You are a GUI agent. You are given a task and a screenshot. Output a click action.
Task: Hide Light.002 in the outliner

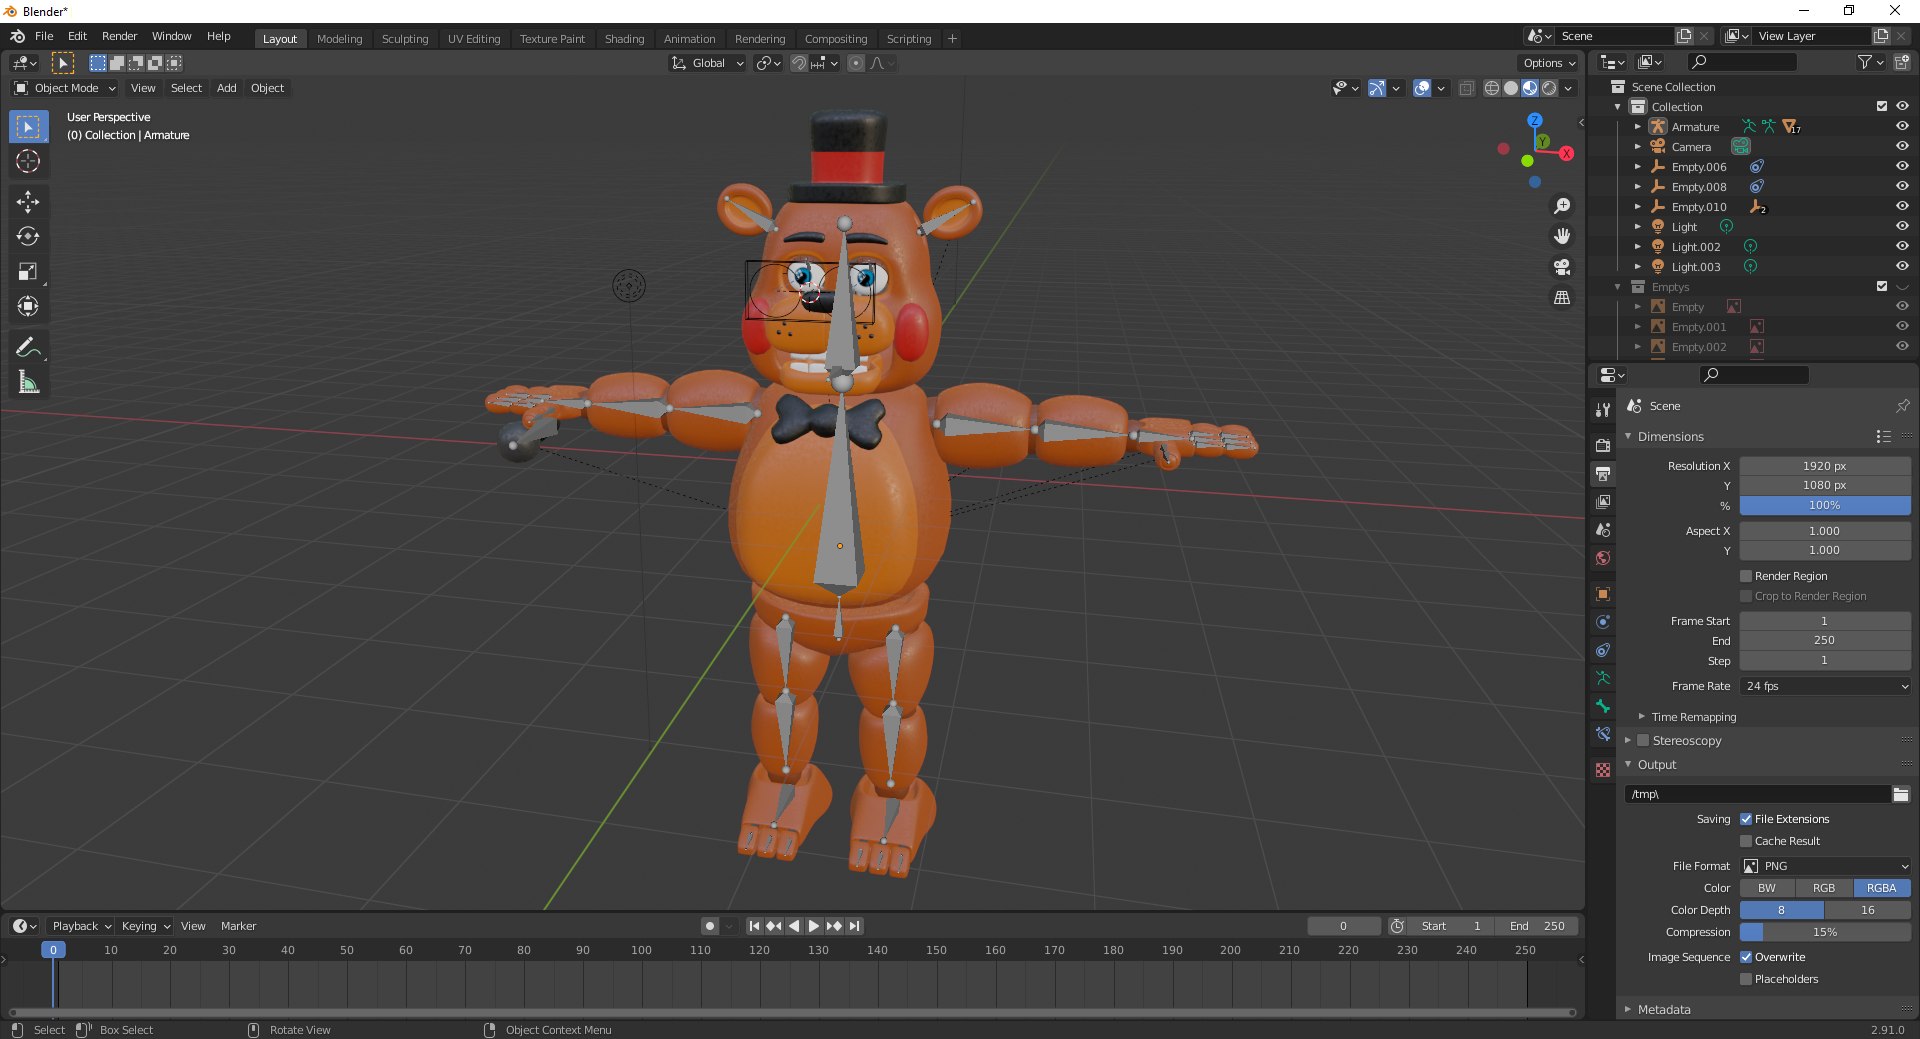coord(1902,247)
